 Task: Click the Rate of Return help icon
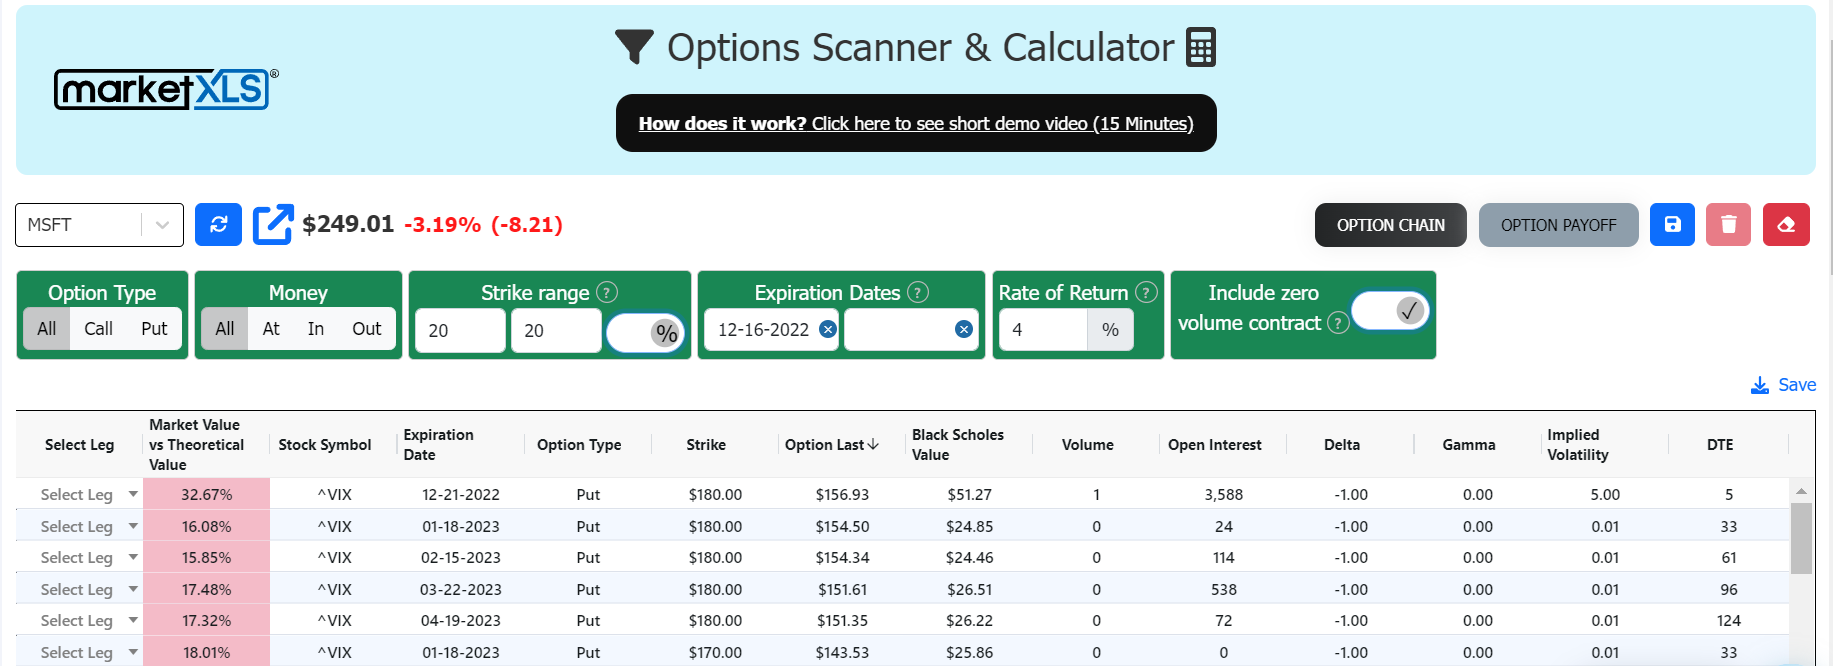(x=1147, y=292)
